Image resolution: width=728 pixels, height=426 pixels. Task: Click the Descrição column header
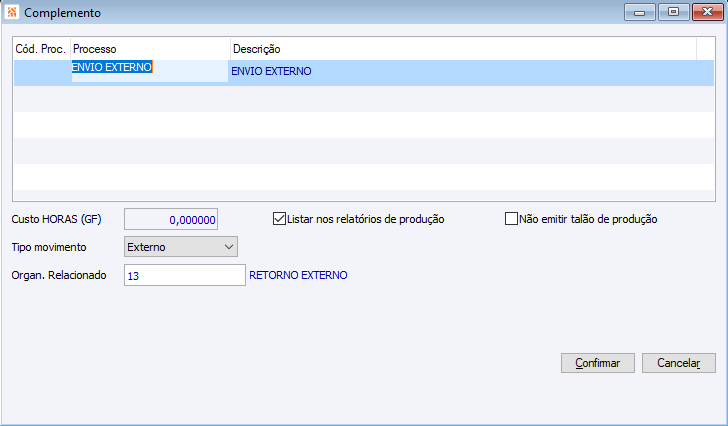463,49
